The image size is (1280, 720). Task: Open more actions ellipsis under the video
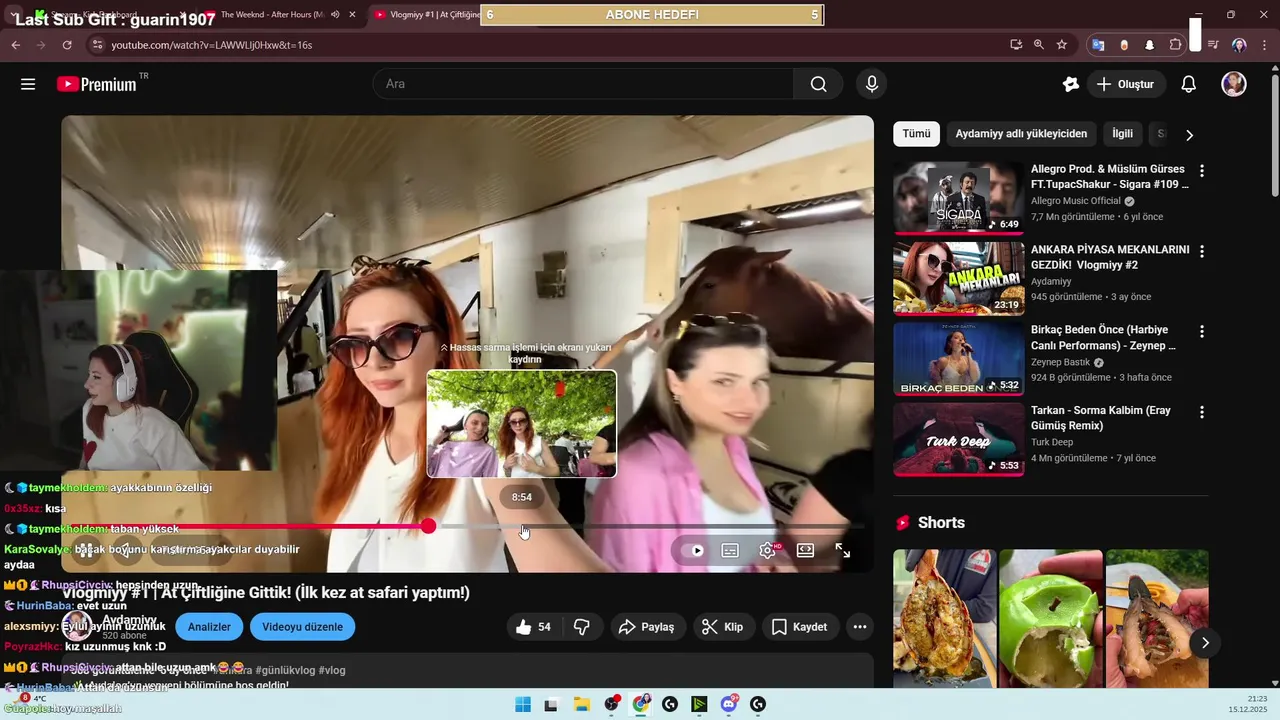pos(860,627)
